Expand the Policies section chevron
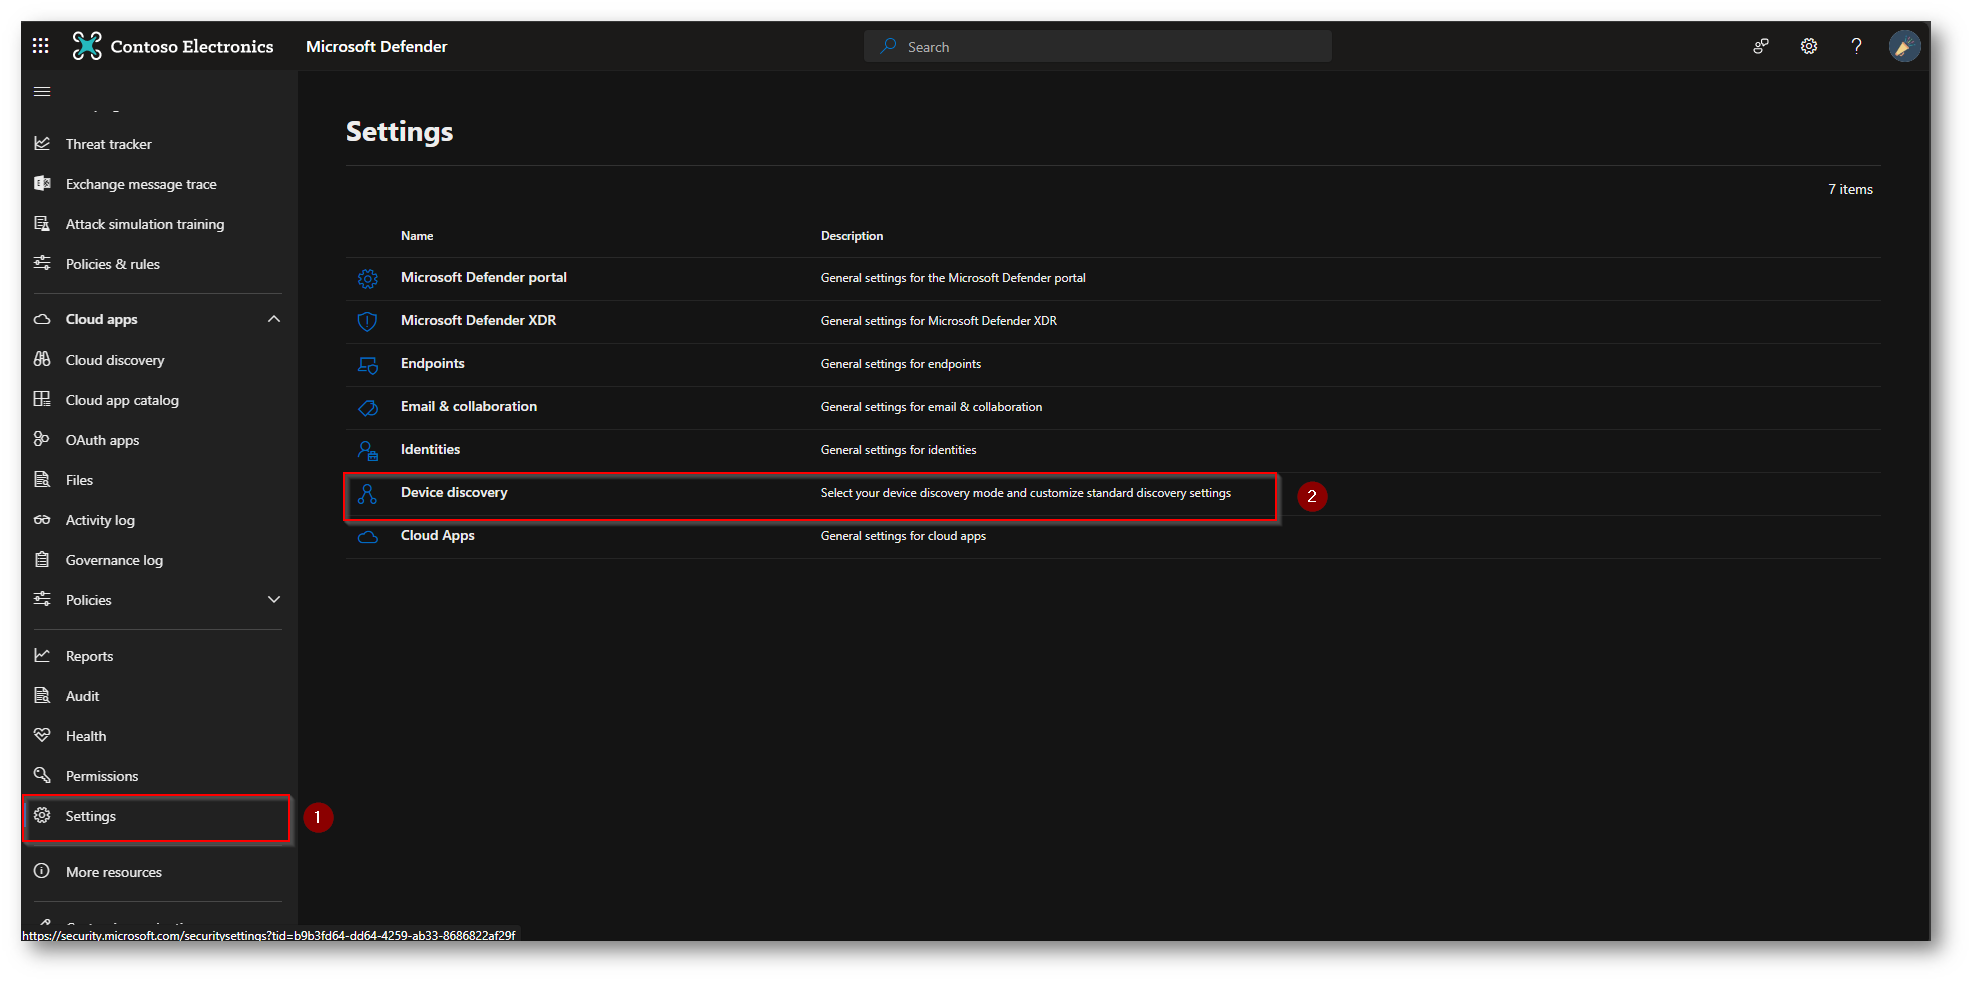This screenshot has width=1973, height=983. click(274, 600)
